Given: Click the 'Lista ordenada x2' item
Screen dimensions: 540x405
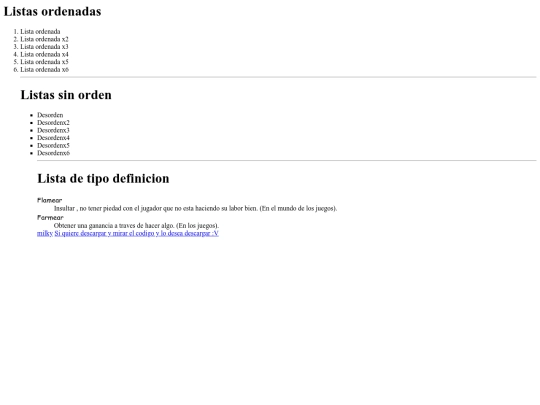Looking at the screenshot, I should tap(44, 39).
